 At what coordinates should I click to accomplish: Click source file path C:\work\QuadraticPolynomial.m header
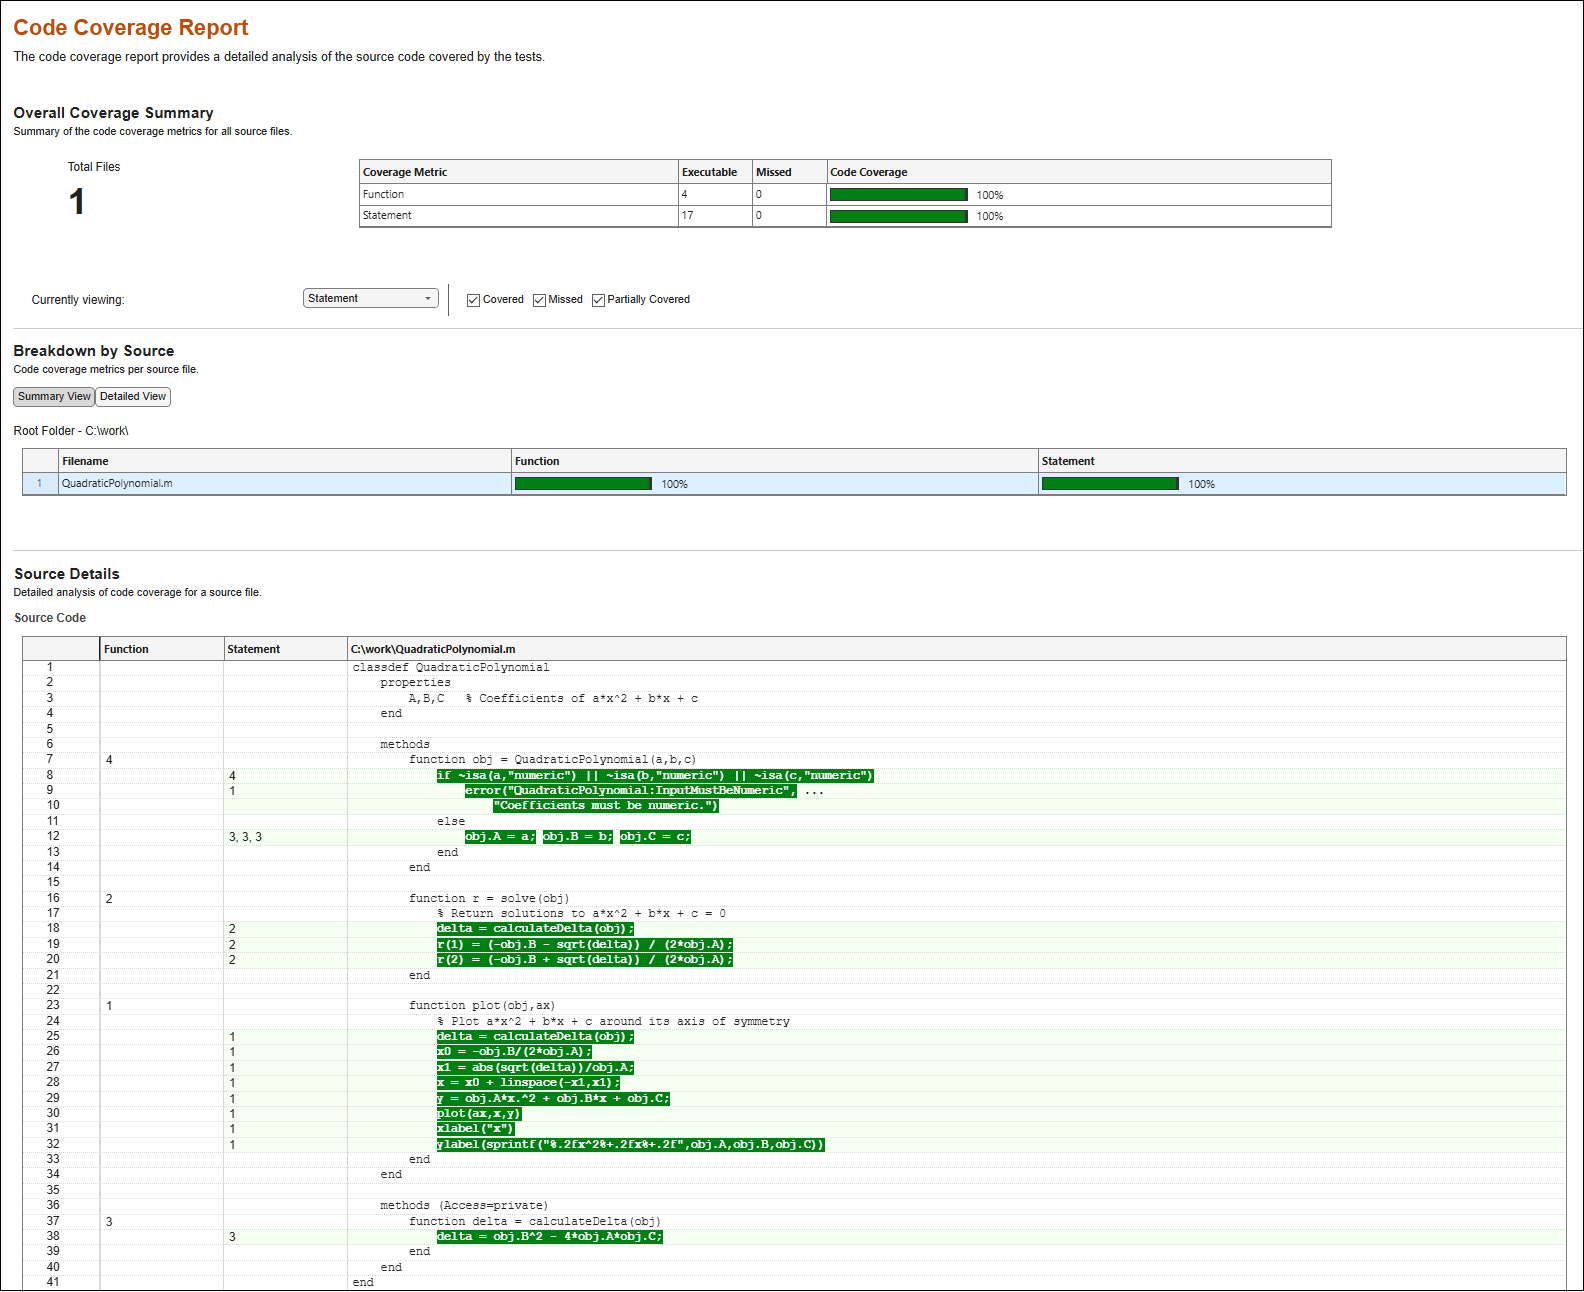pyautogui.click(x=433, y=649)
